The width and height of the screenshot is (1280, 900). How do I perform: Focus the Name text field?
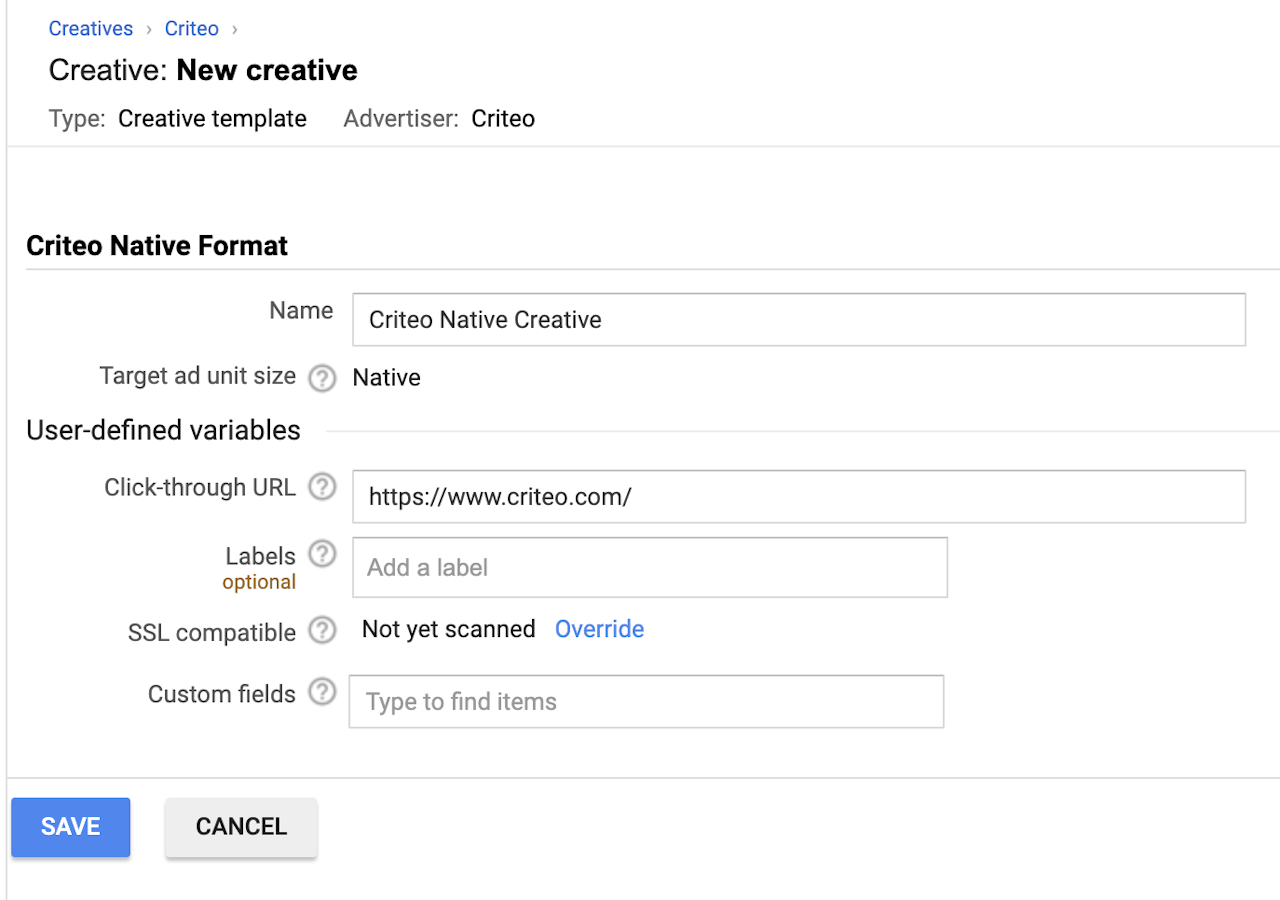point(798,320)
